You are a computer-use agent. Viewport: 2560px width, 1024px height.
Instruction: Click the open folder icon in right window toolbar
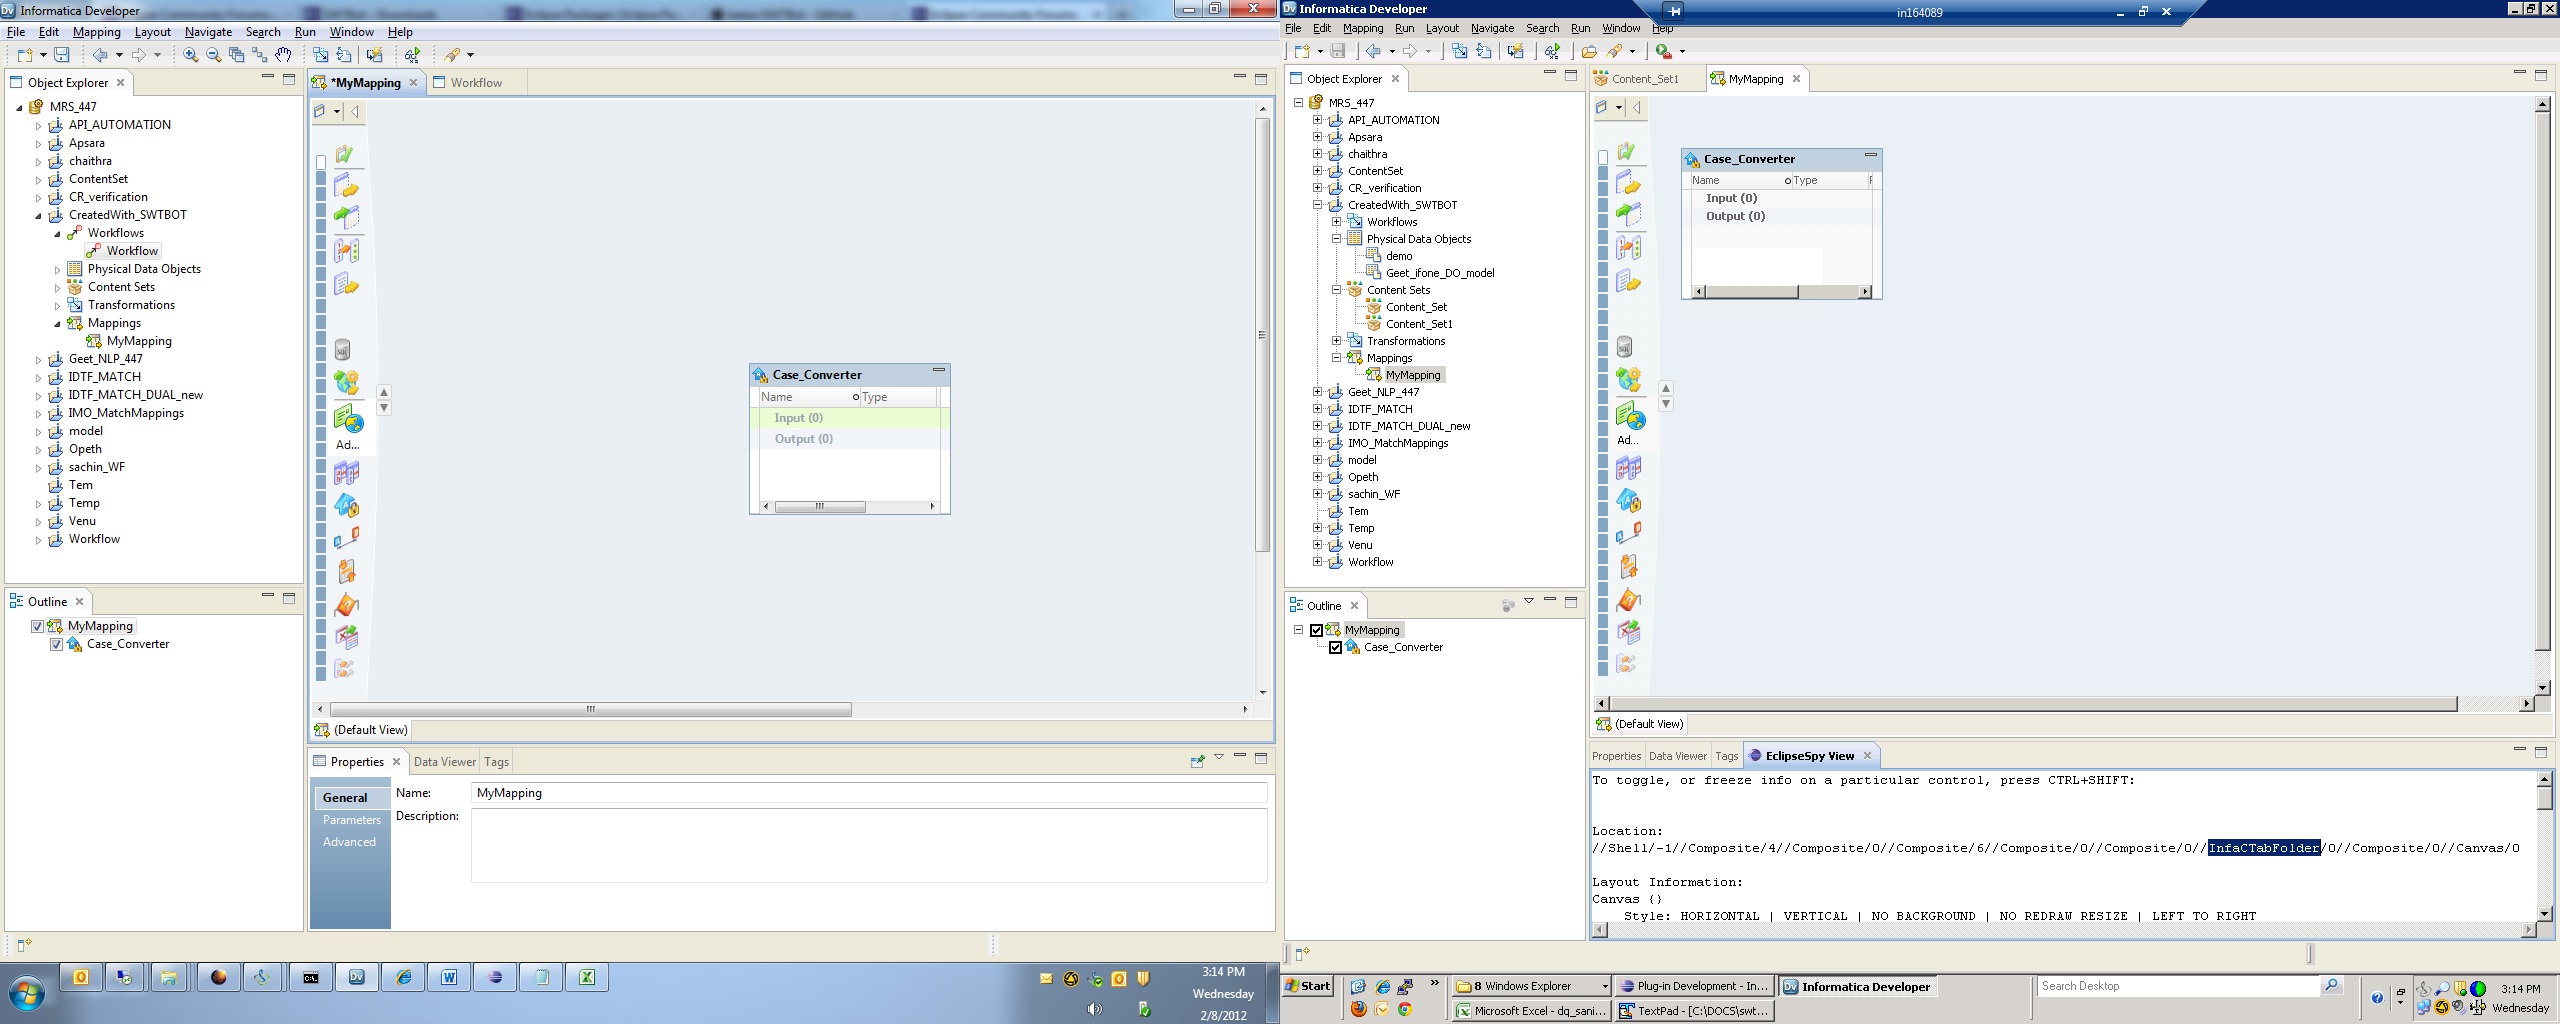click(x=1589, y=51)
